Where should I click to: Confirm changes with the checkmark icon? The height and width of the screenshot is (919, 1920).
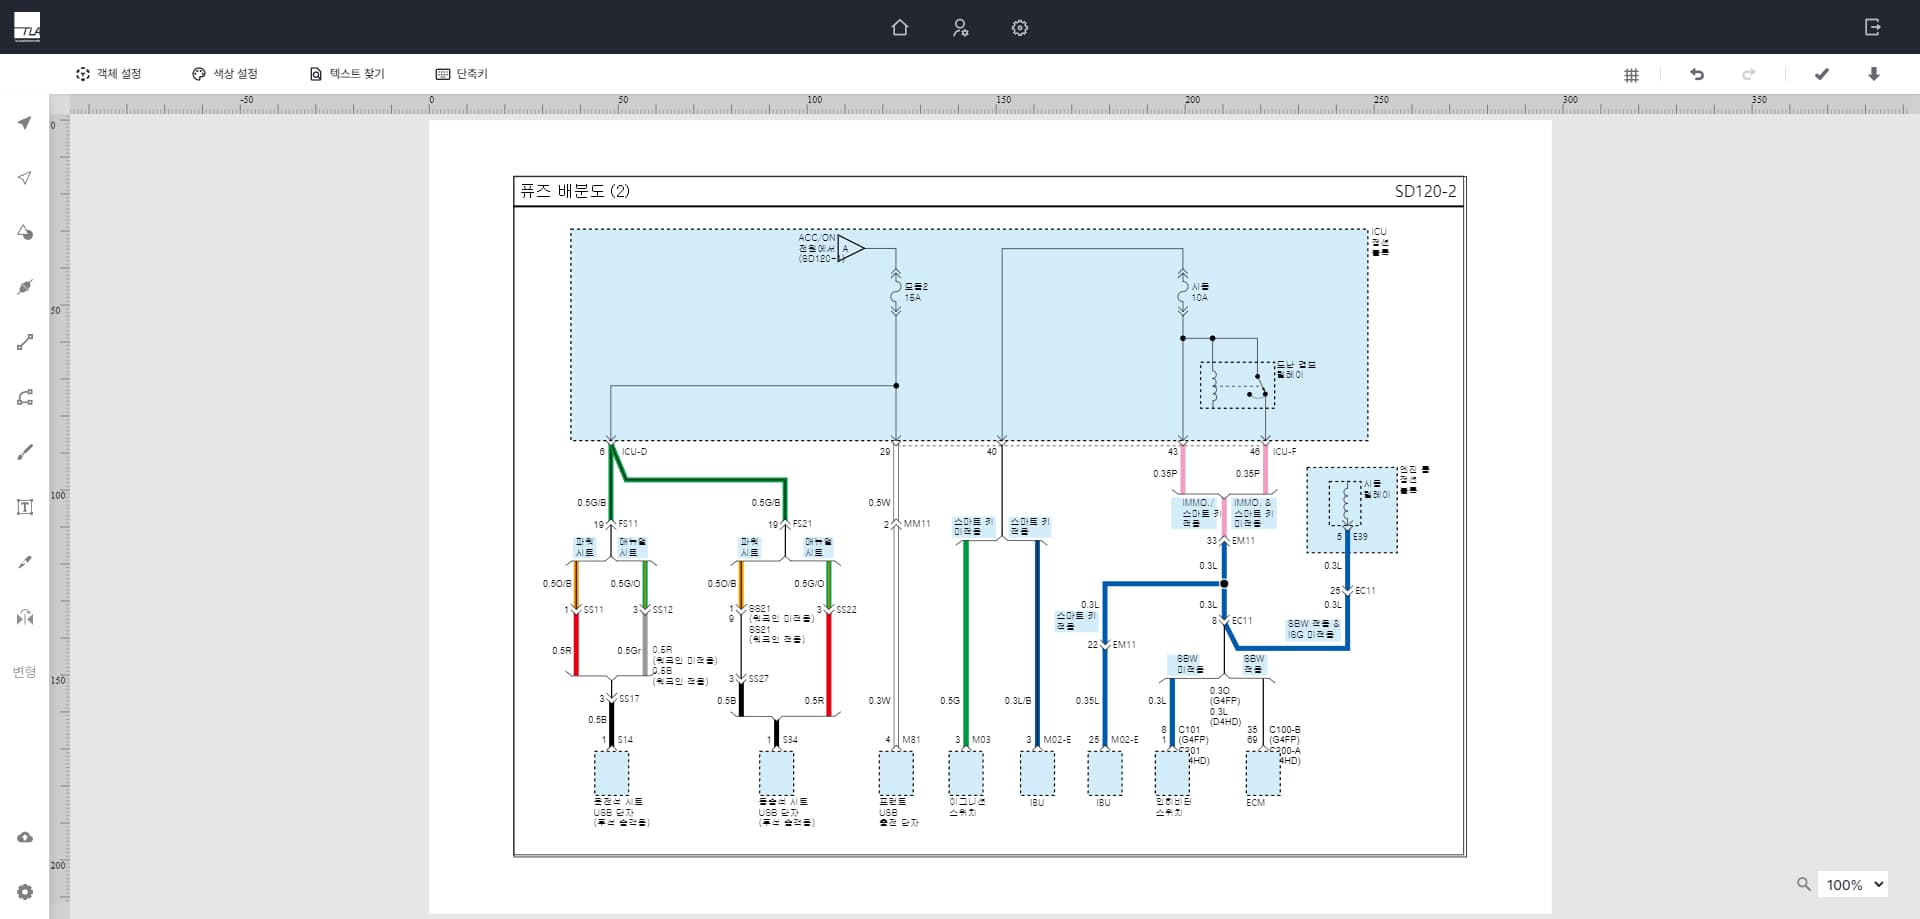coord(1821,74)
